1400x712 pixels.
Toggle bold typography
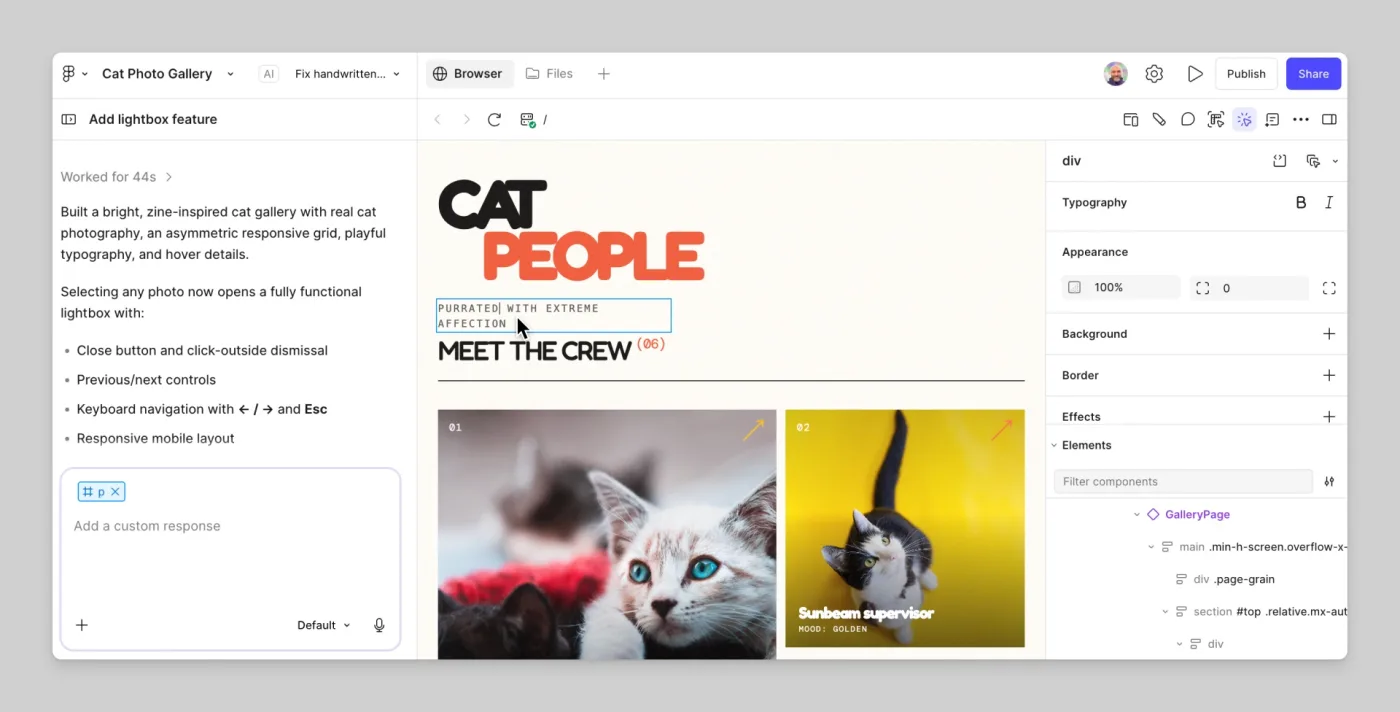point(1301,203)
